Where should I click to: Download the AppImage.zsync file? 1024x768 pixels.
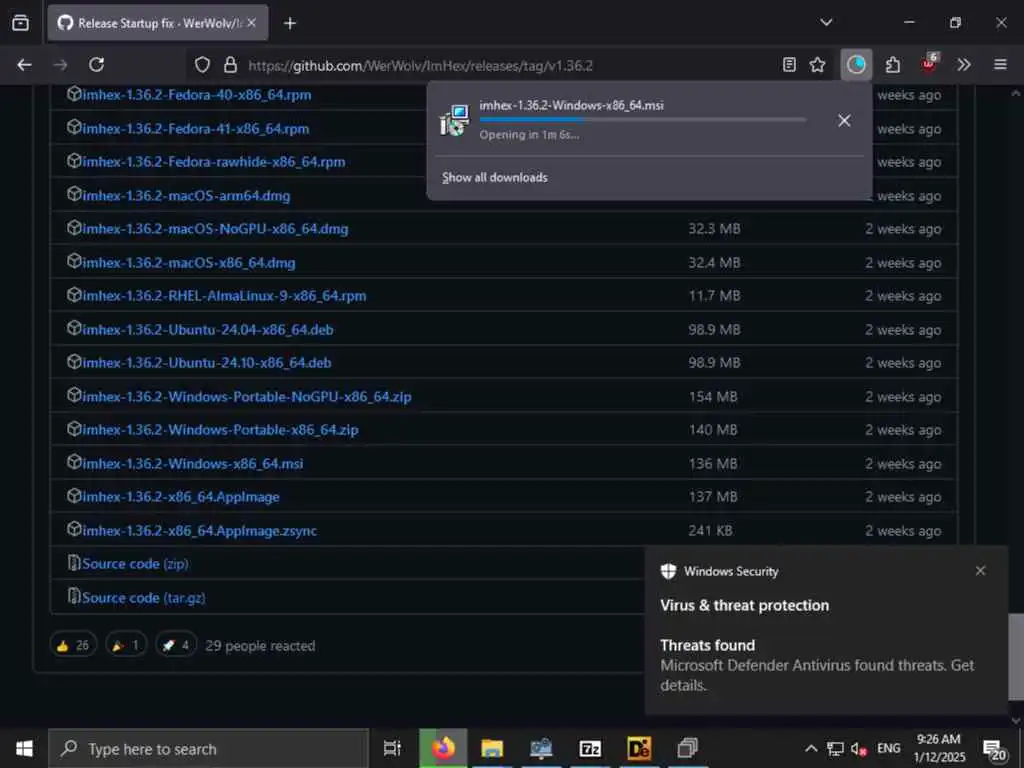pos(199,531)
